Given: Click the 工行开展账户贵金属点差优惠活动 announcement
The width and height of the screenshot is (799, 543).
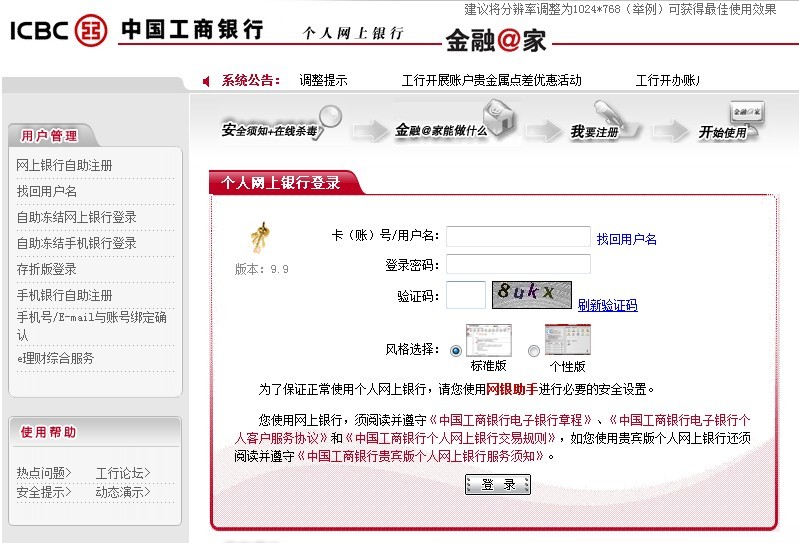Looking at the screenshot, I should tap(491, 80).
